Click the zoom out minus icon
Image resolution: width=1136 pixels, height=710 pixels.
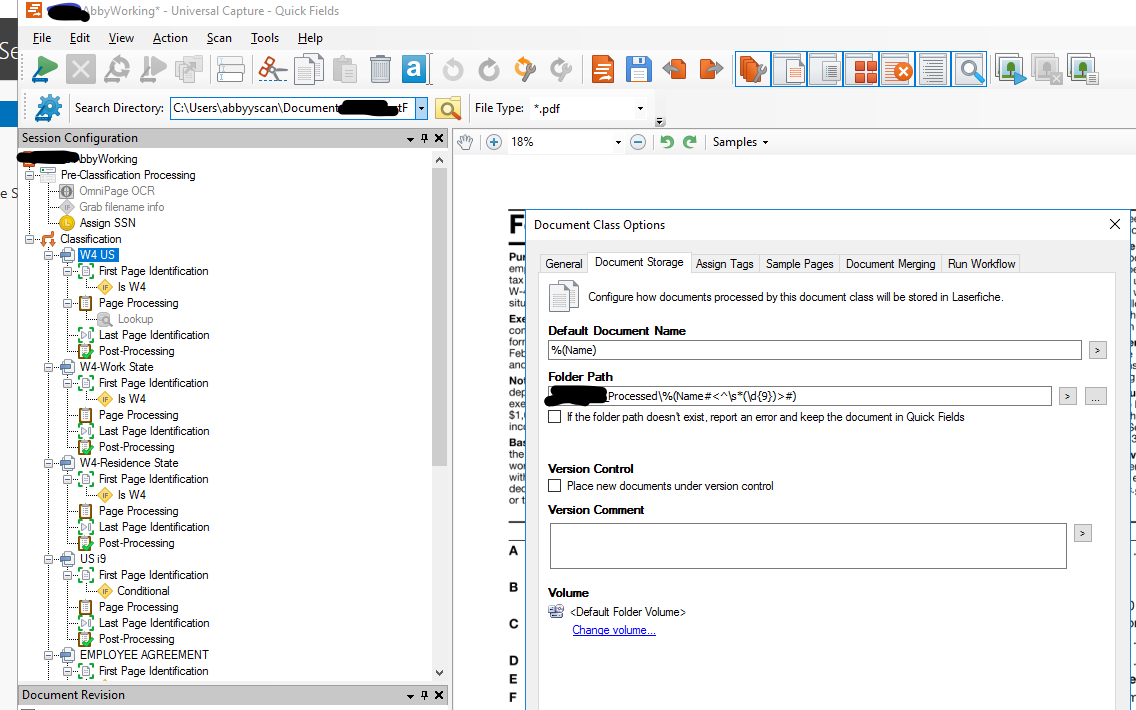tap(638, 142)
